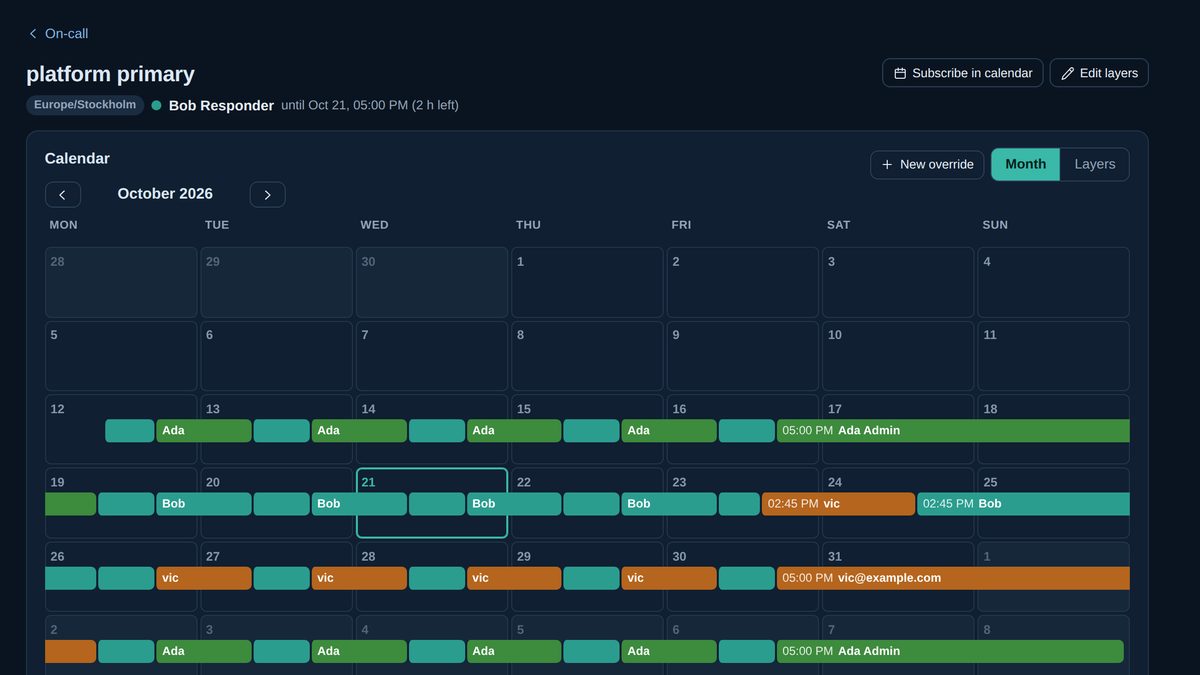The image size is (1200, 675).
Task: Open the 05:00 PM Ada Admin shift on October 17
Action: [x=953, y=431]
